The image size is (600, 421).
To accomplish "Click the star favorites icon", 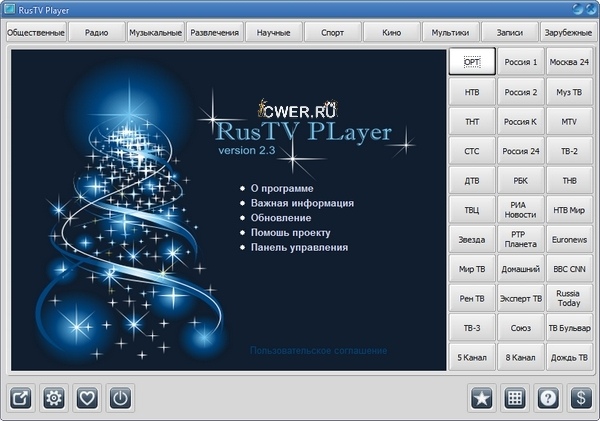I will (x=482, y=397).
